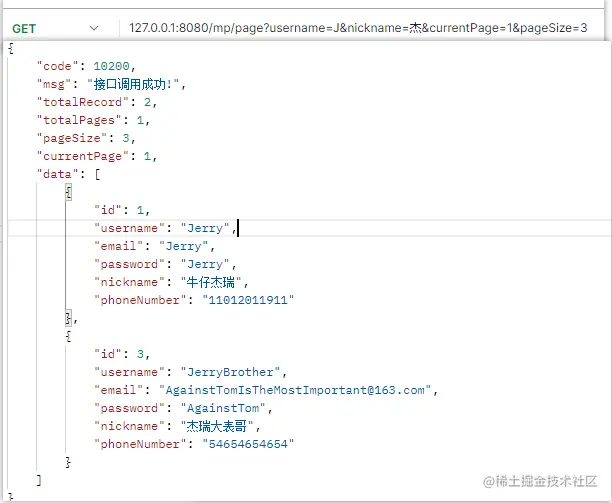Screen dimensions: 612x503
Task: Click the "data" array key
Action: click(58, 174)
